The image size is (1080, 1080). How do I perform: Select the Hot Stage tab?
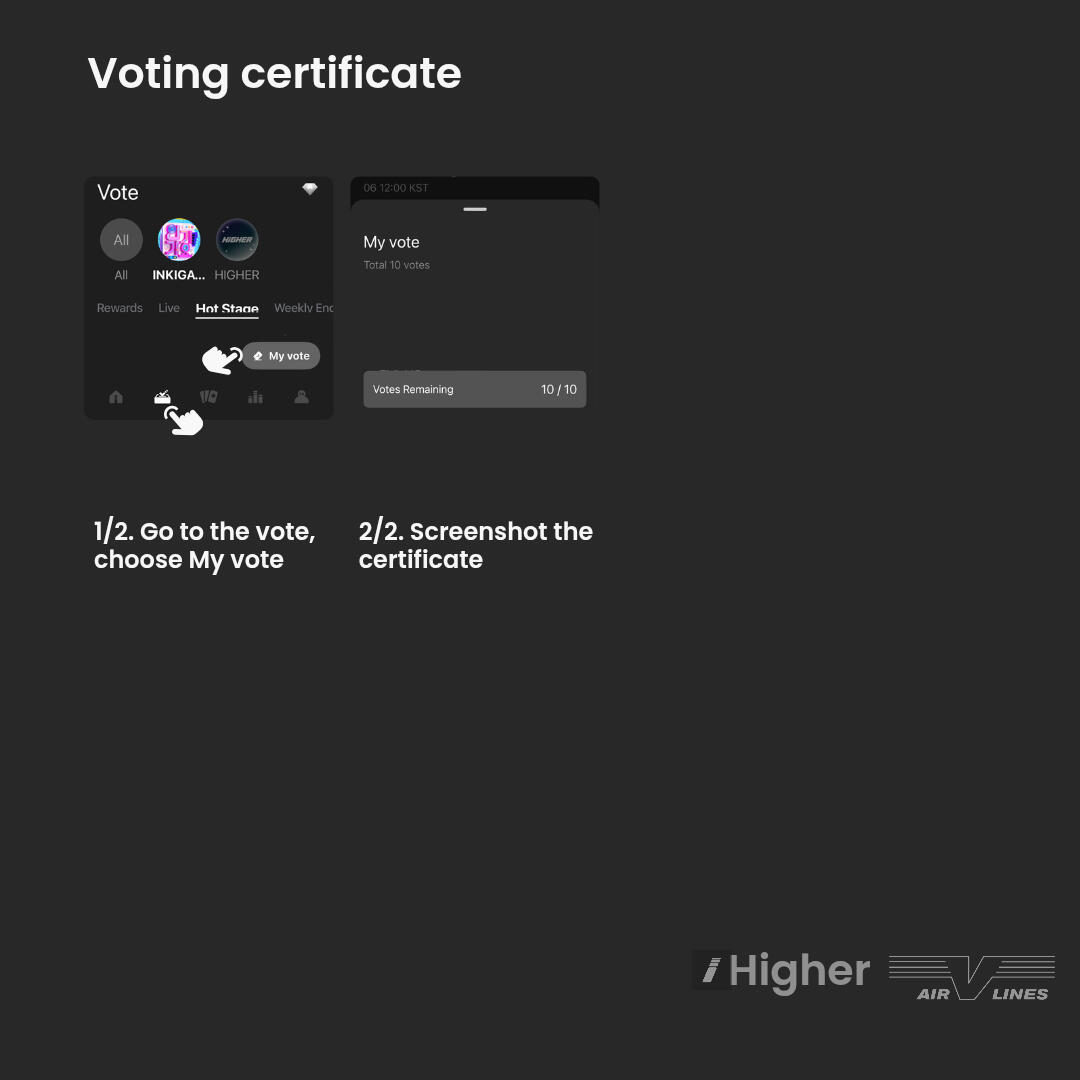[227, 308]
